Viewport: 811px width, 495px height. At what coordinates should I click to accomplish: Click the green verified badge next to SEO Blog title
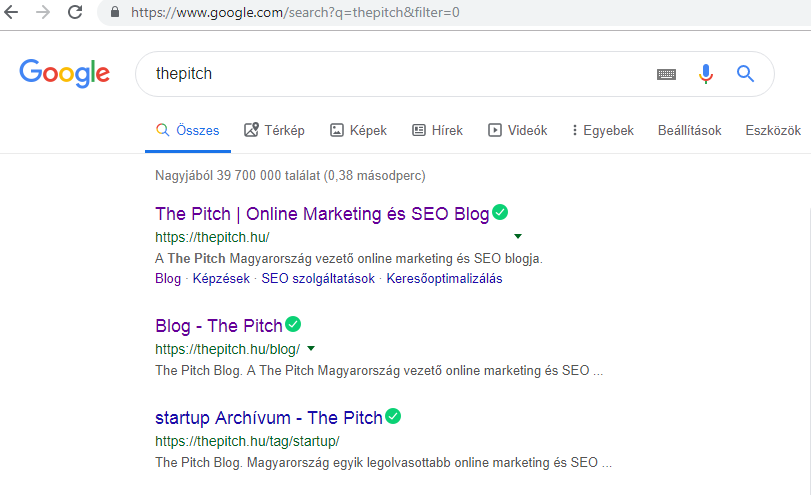pos(500,212)
